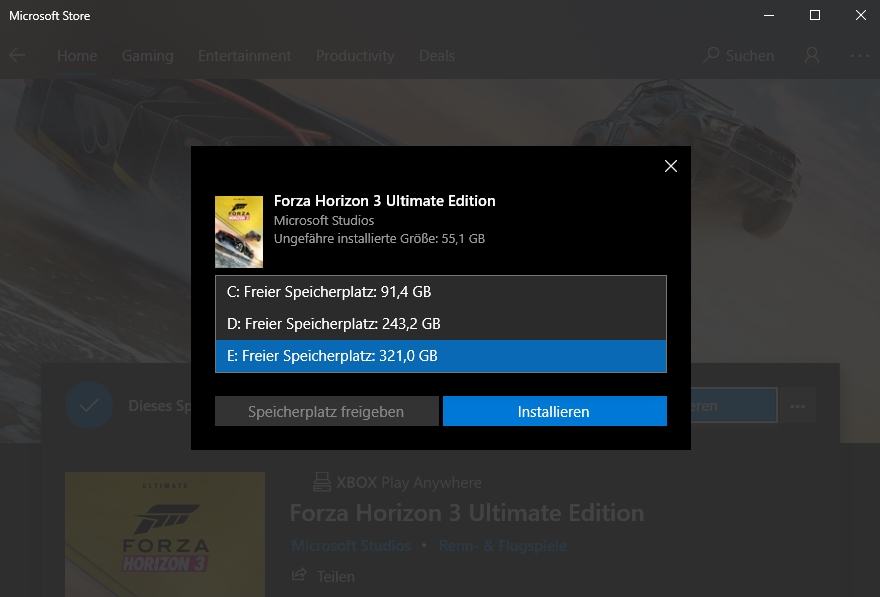Minimize the Microsoft Store window
The height and width of the screenshot is (597, 880).
pos(769,15)
